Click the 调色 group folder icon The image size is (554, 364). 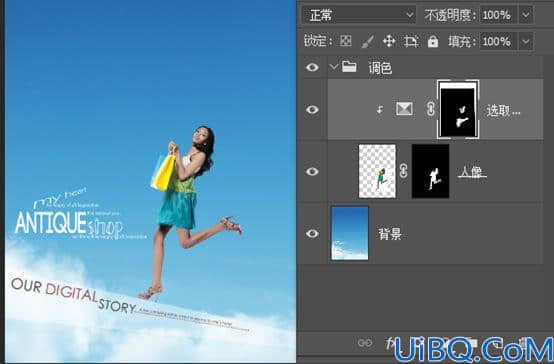(349, 66)
